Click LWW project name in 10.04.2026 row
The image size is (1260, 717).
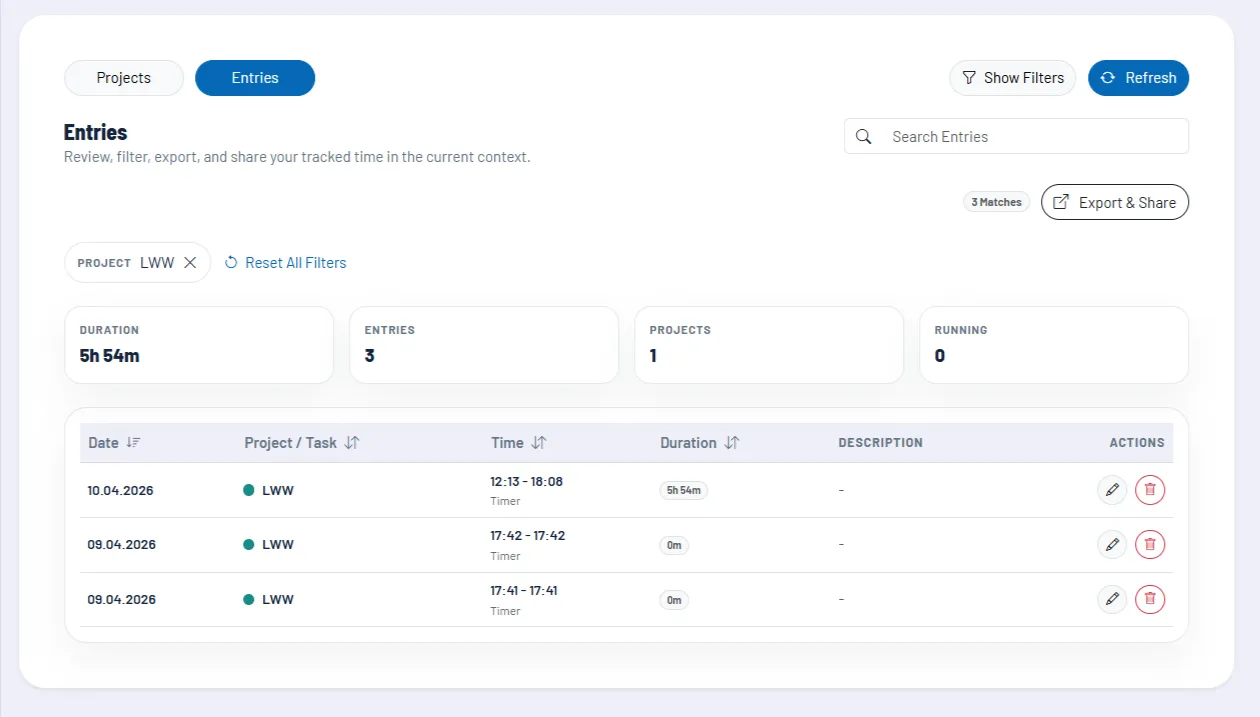(278, 491)
